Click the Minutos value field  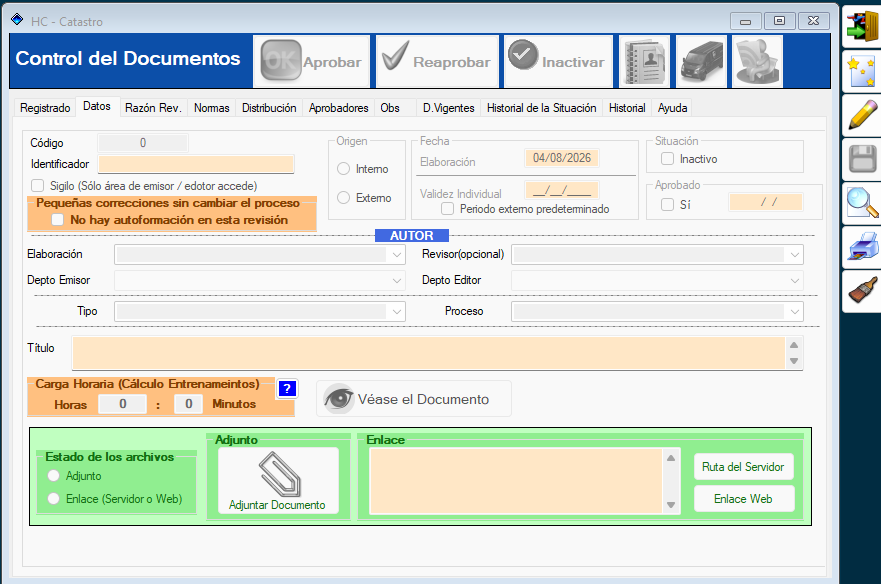point(188,404)
